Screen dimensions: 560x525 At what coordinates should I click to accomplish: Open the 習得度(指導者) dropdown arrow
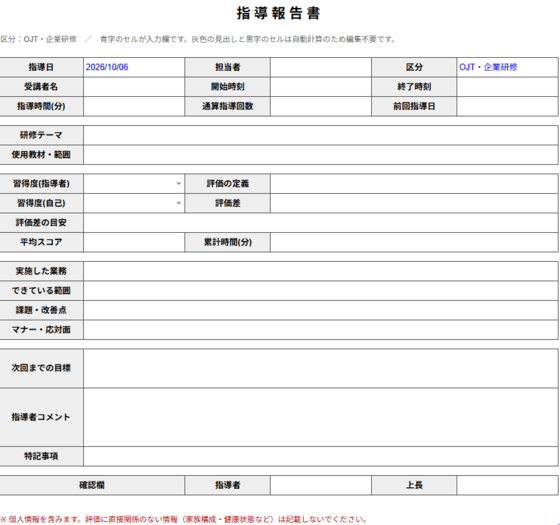point(178,184)
